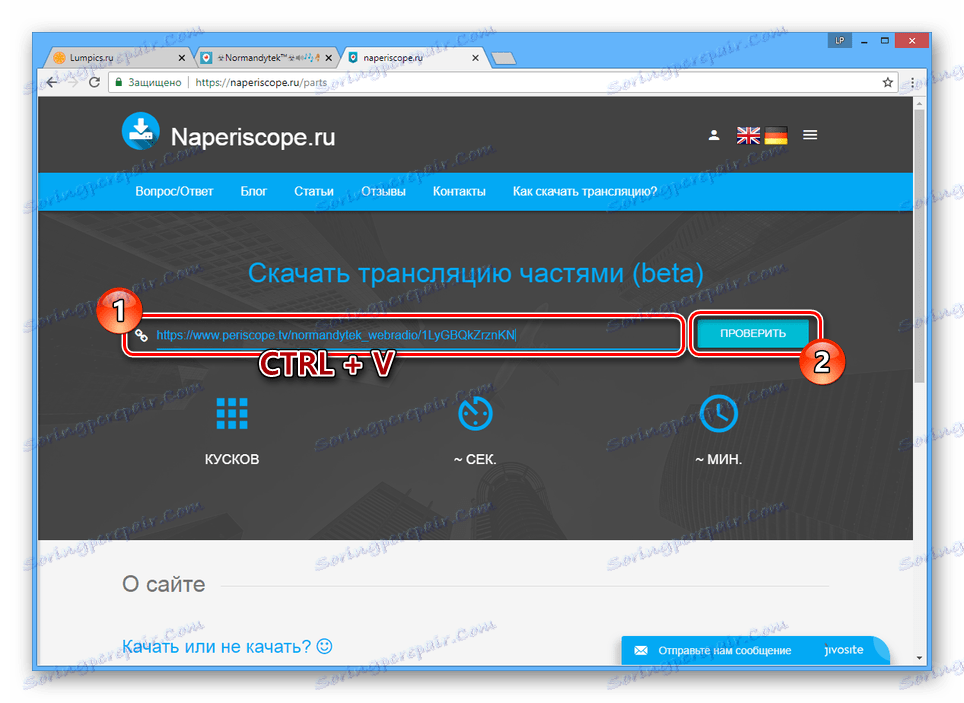
Task: Click the clock icon above МИН.
Action: (718, 412)
